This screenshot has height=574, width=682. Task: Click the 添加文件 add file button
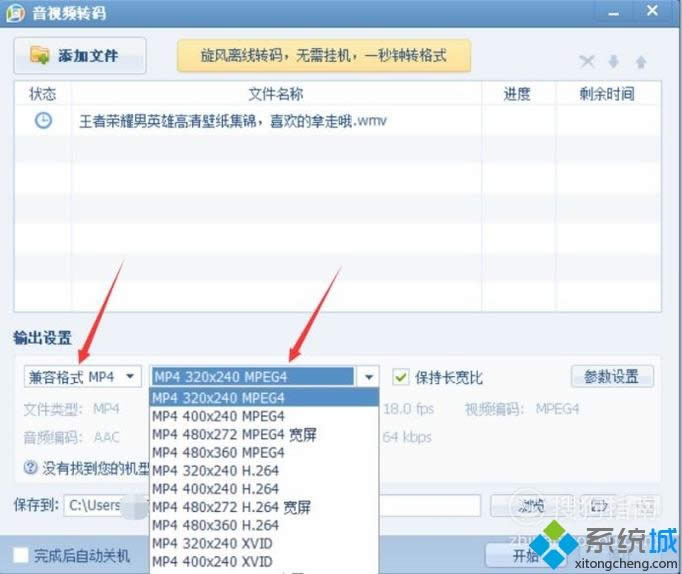tap(80, 56)
